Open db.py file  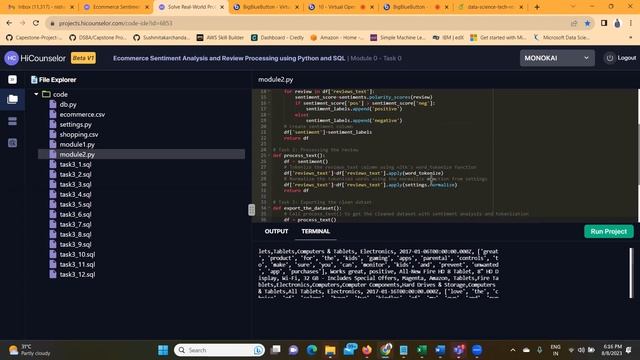(68, 104)
